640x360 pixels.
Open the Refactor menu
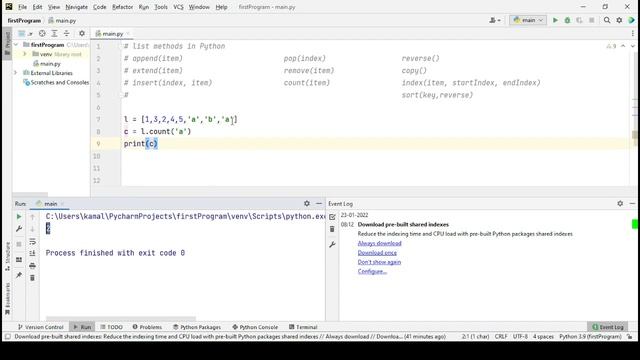coord(122,7)
